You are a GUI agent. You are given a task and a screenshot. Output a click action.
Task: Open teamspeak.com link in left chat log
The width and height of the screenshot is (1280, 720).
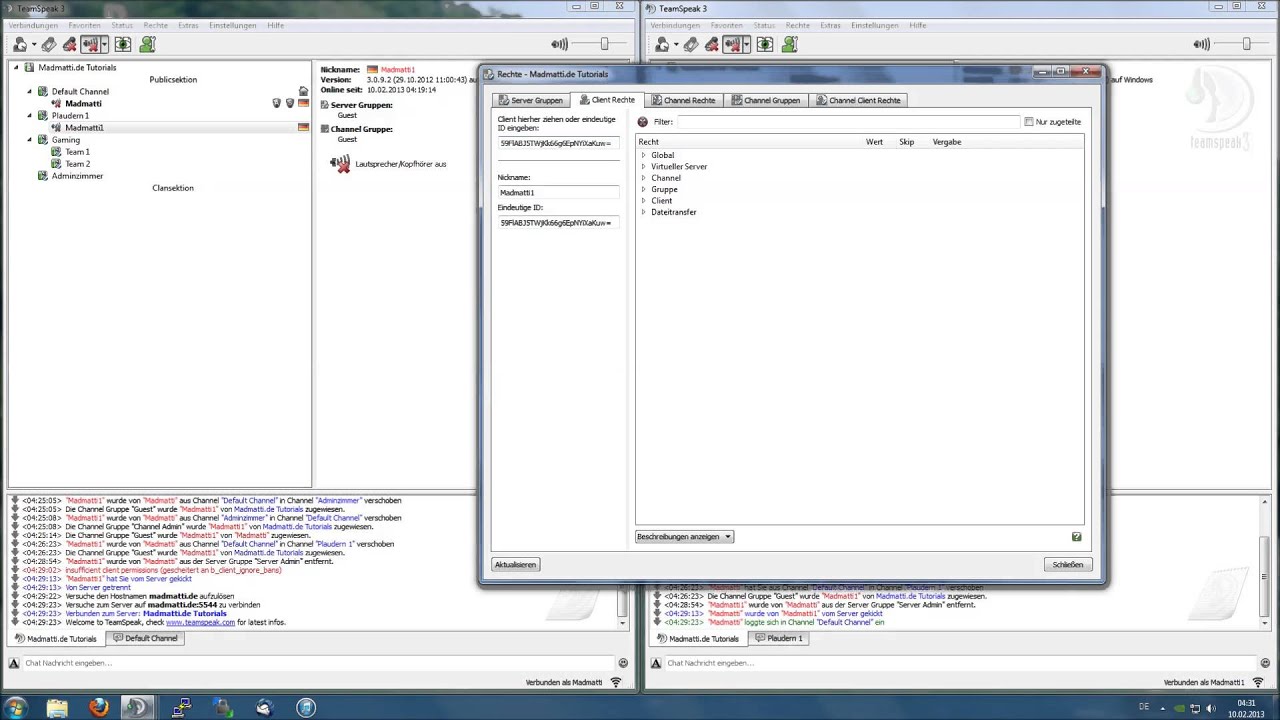pos(200,622)
